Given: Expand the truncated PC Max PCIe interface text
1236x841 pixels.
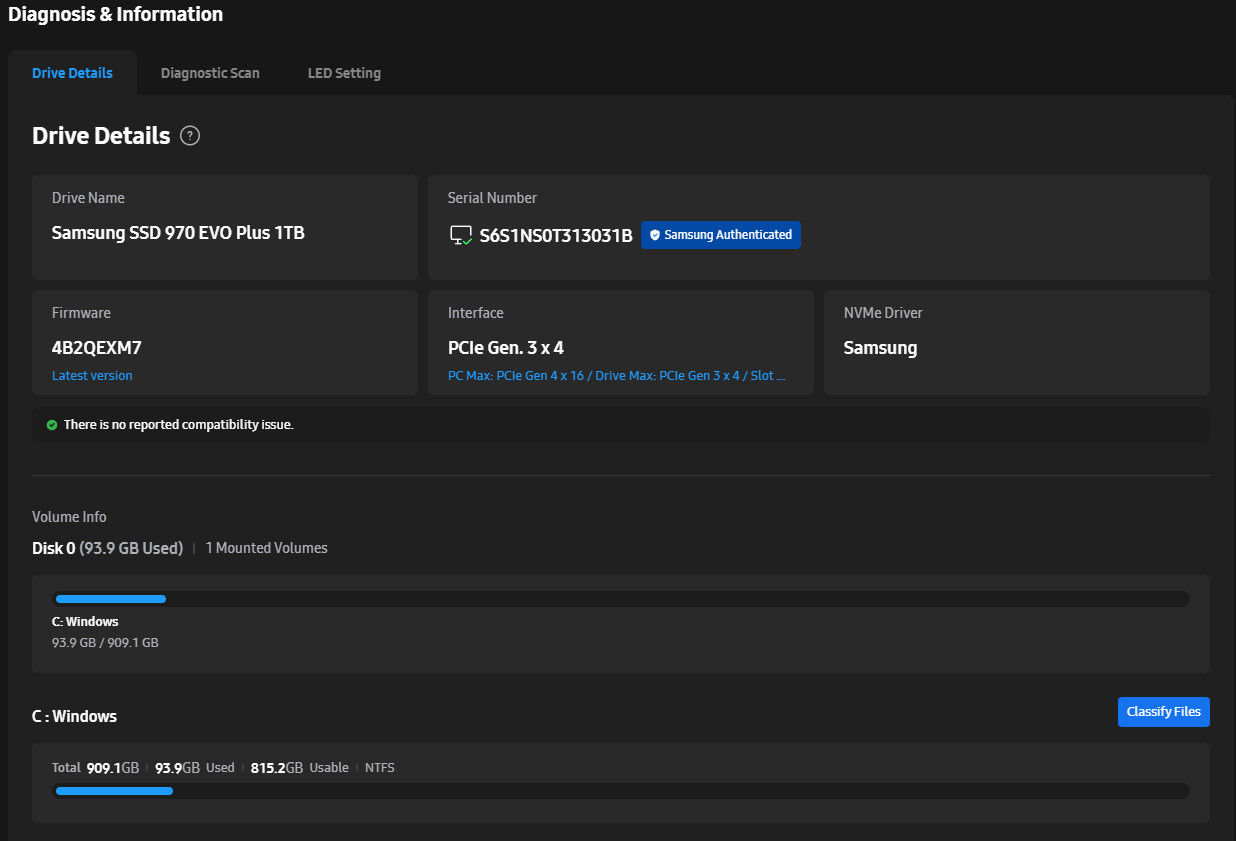Looking at the screenshot, I should coord(617,376).
